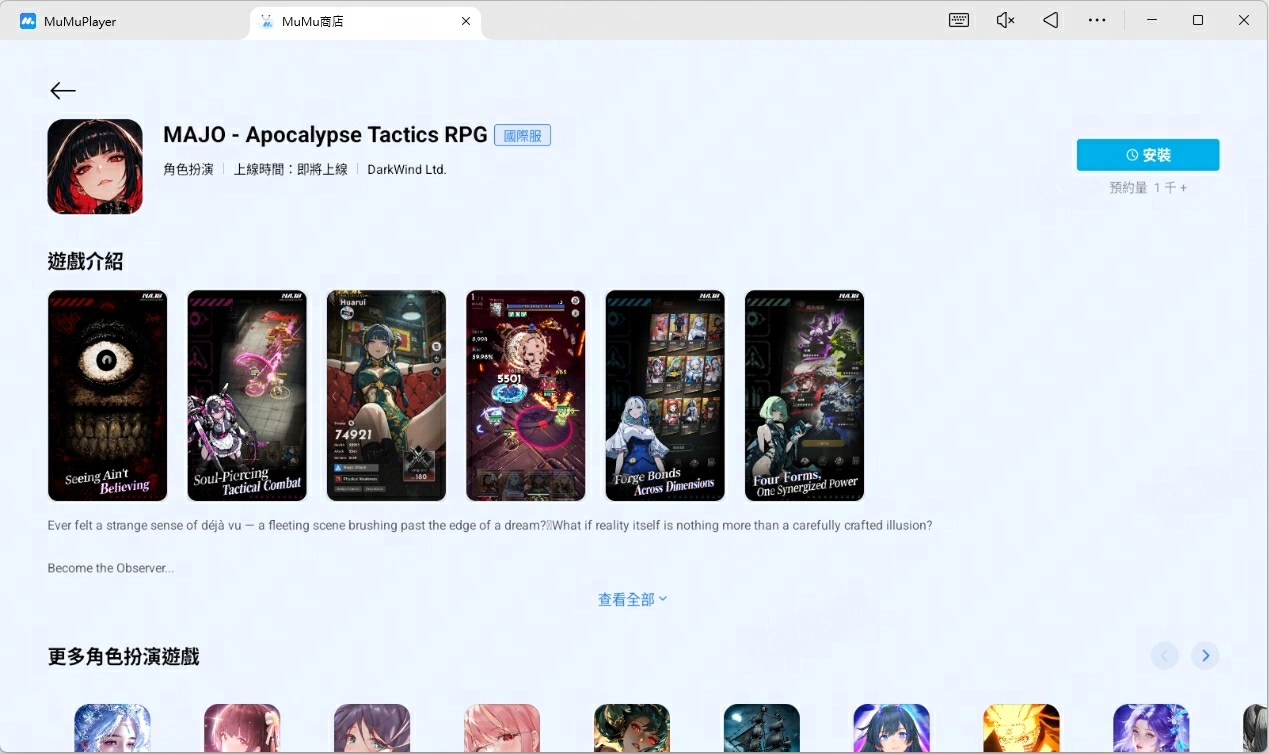
Task: Click the 遊戲介紹 section heading
Action: tap(86, 261)
